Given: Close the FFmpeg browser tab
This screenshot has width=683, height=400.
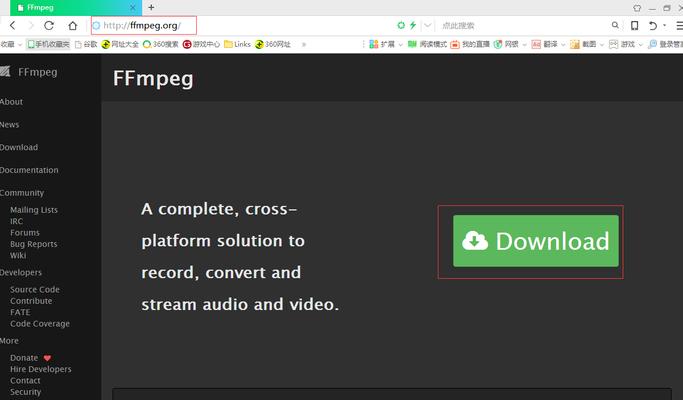Looking at the screenshot, I should (x=133, y=7).
